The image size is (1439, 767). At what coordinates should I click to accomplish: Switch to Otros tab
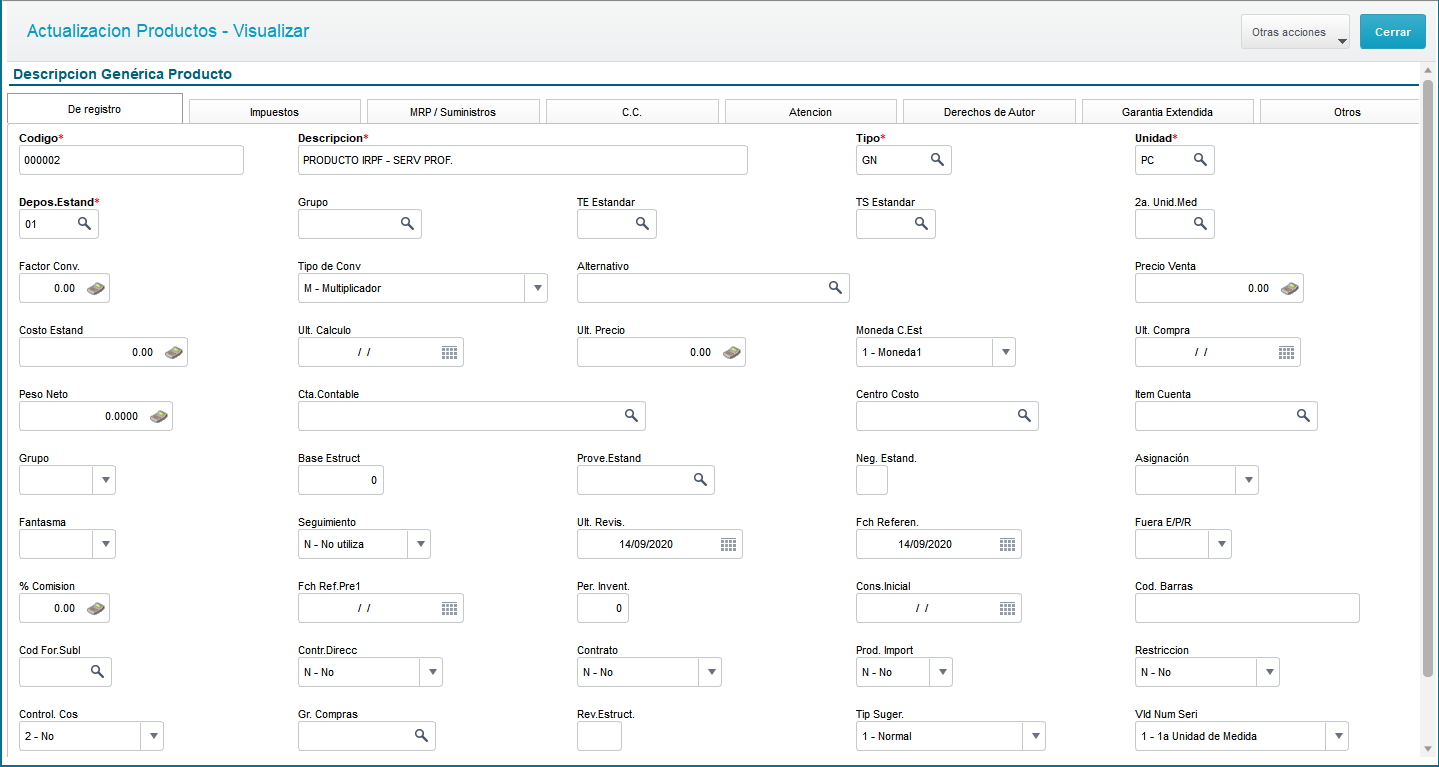[1340, 112]
